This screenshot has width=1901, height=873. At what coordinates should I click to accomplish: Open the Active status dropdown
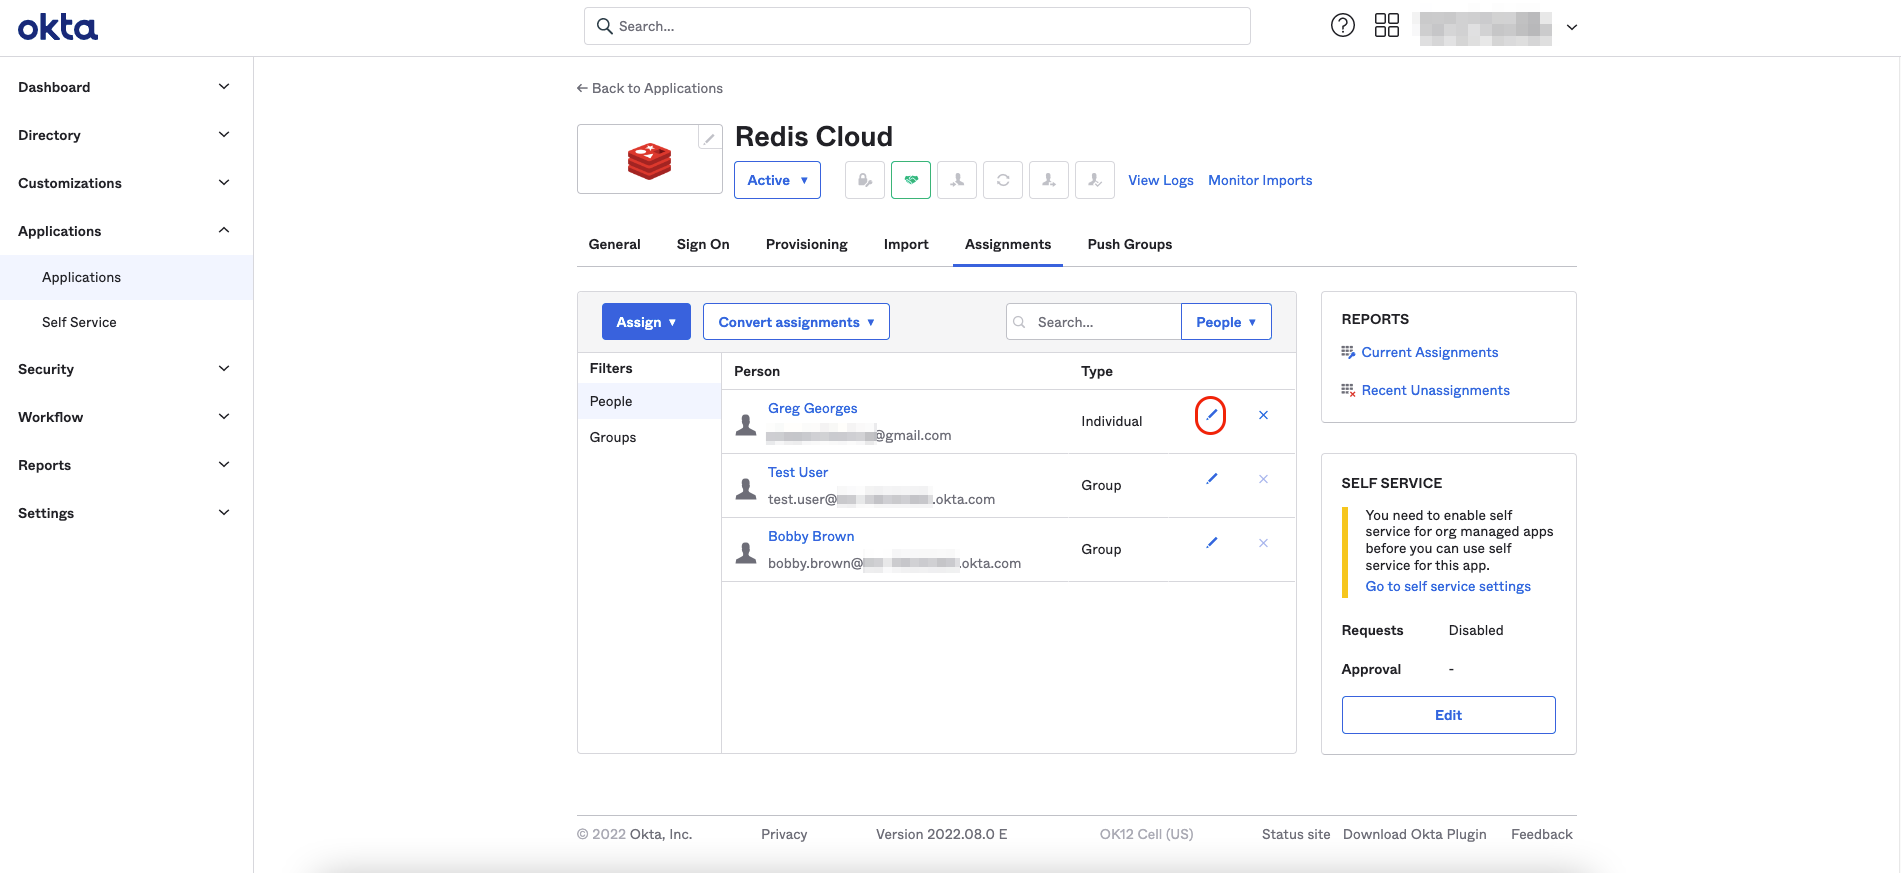click(x=777, y=180)
